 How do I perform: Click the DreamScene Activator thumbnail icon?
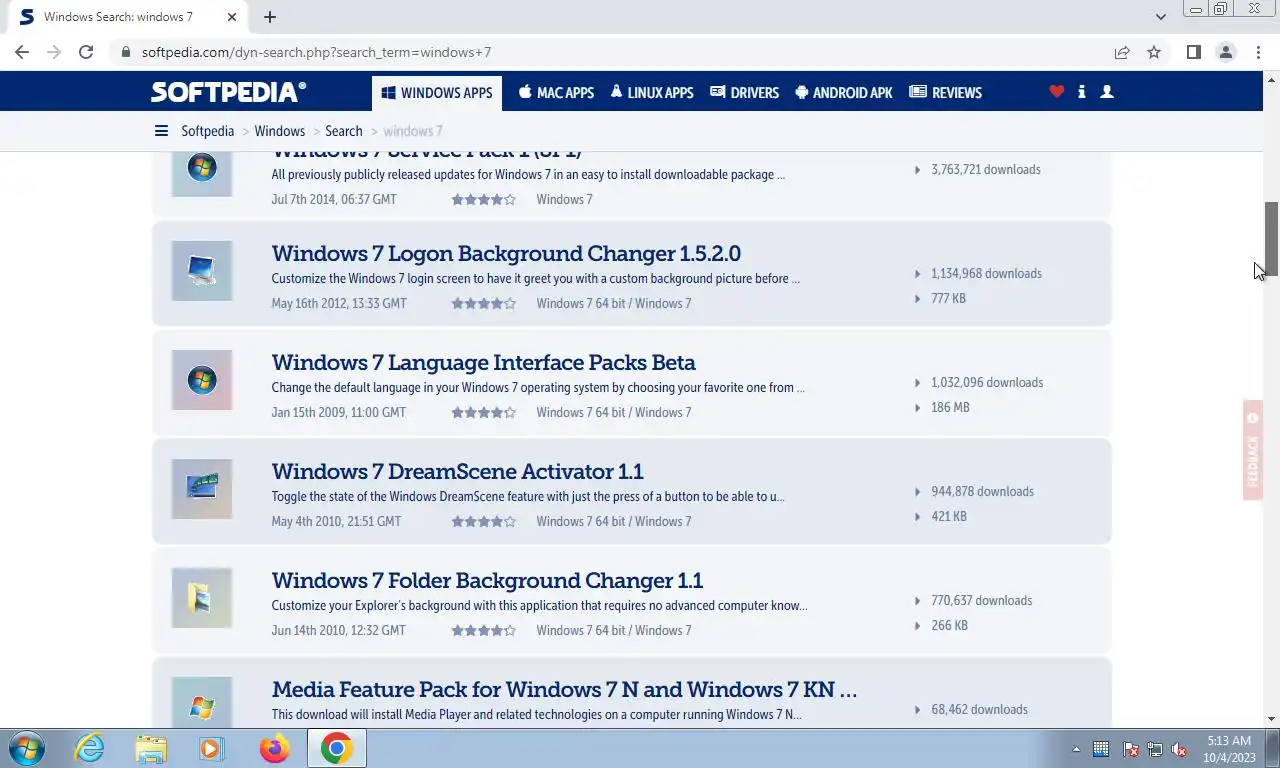(202, 489)
